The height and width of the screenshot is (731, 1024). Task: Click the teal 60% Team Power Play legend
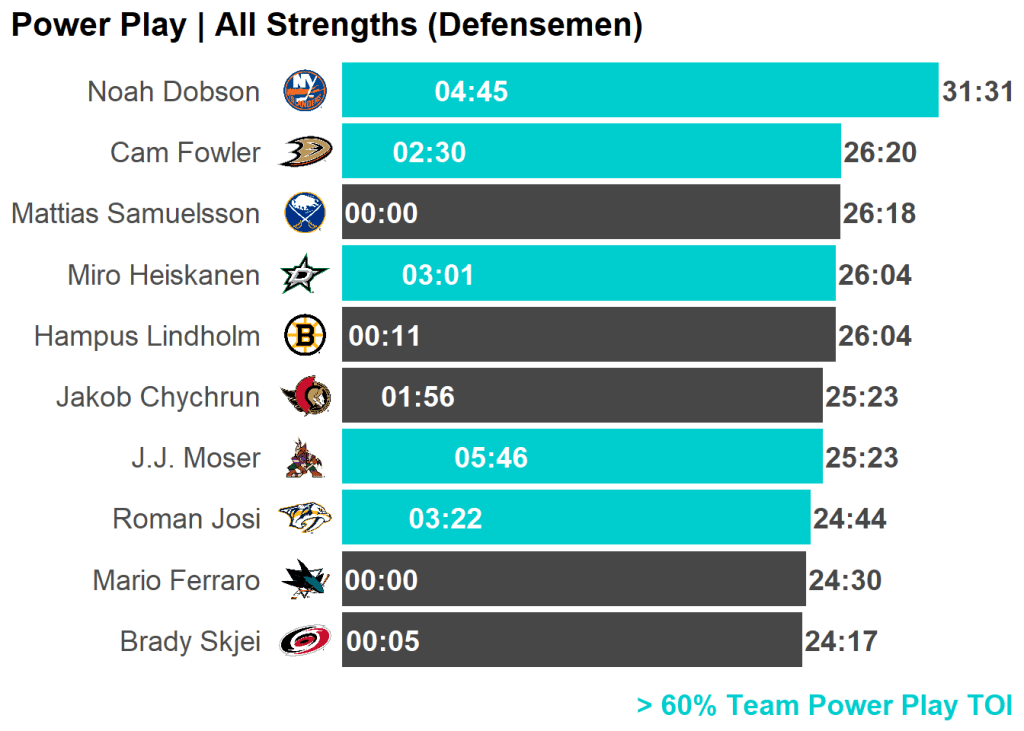pyautogui.click(x=824, y=706)
